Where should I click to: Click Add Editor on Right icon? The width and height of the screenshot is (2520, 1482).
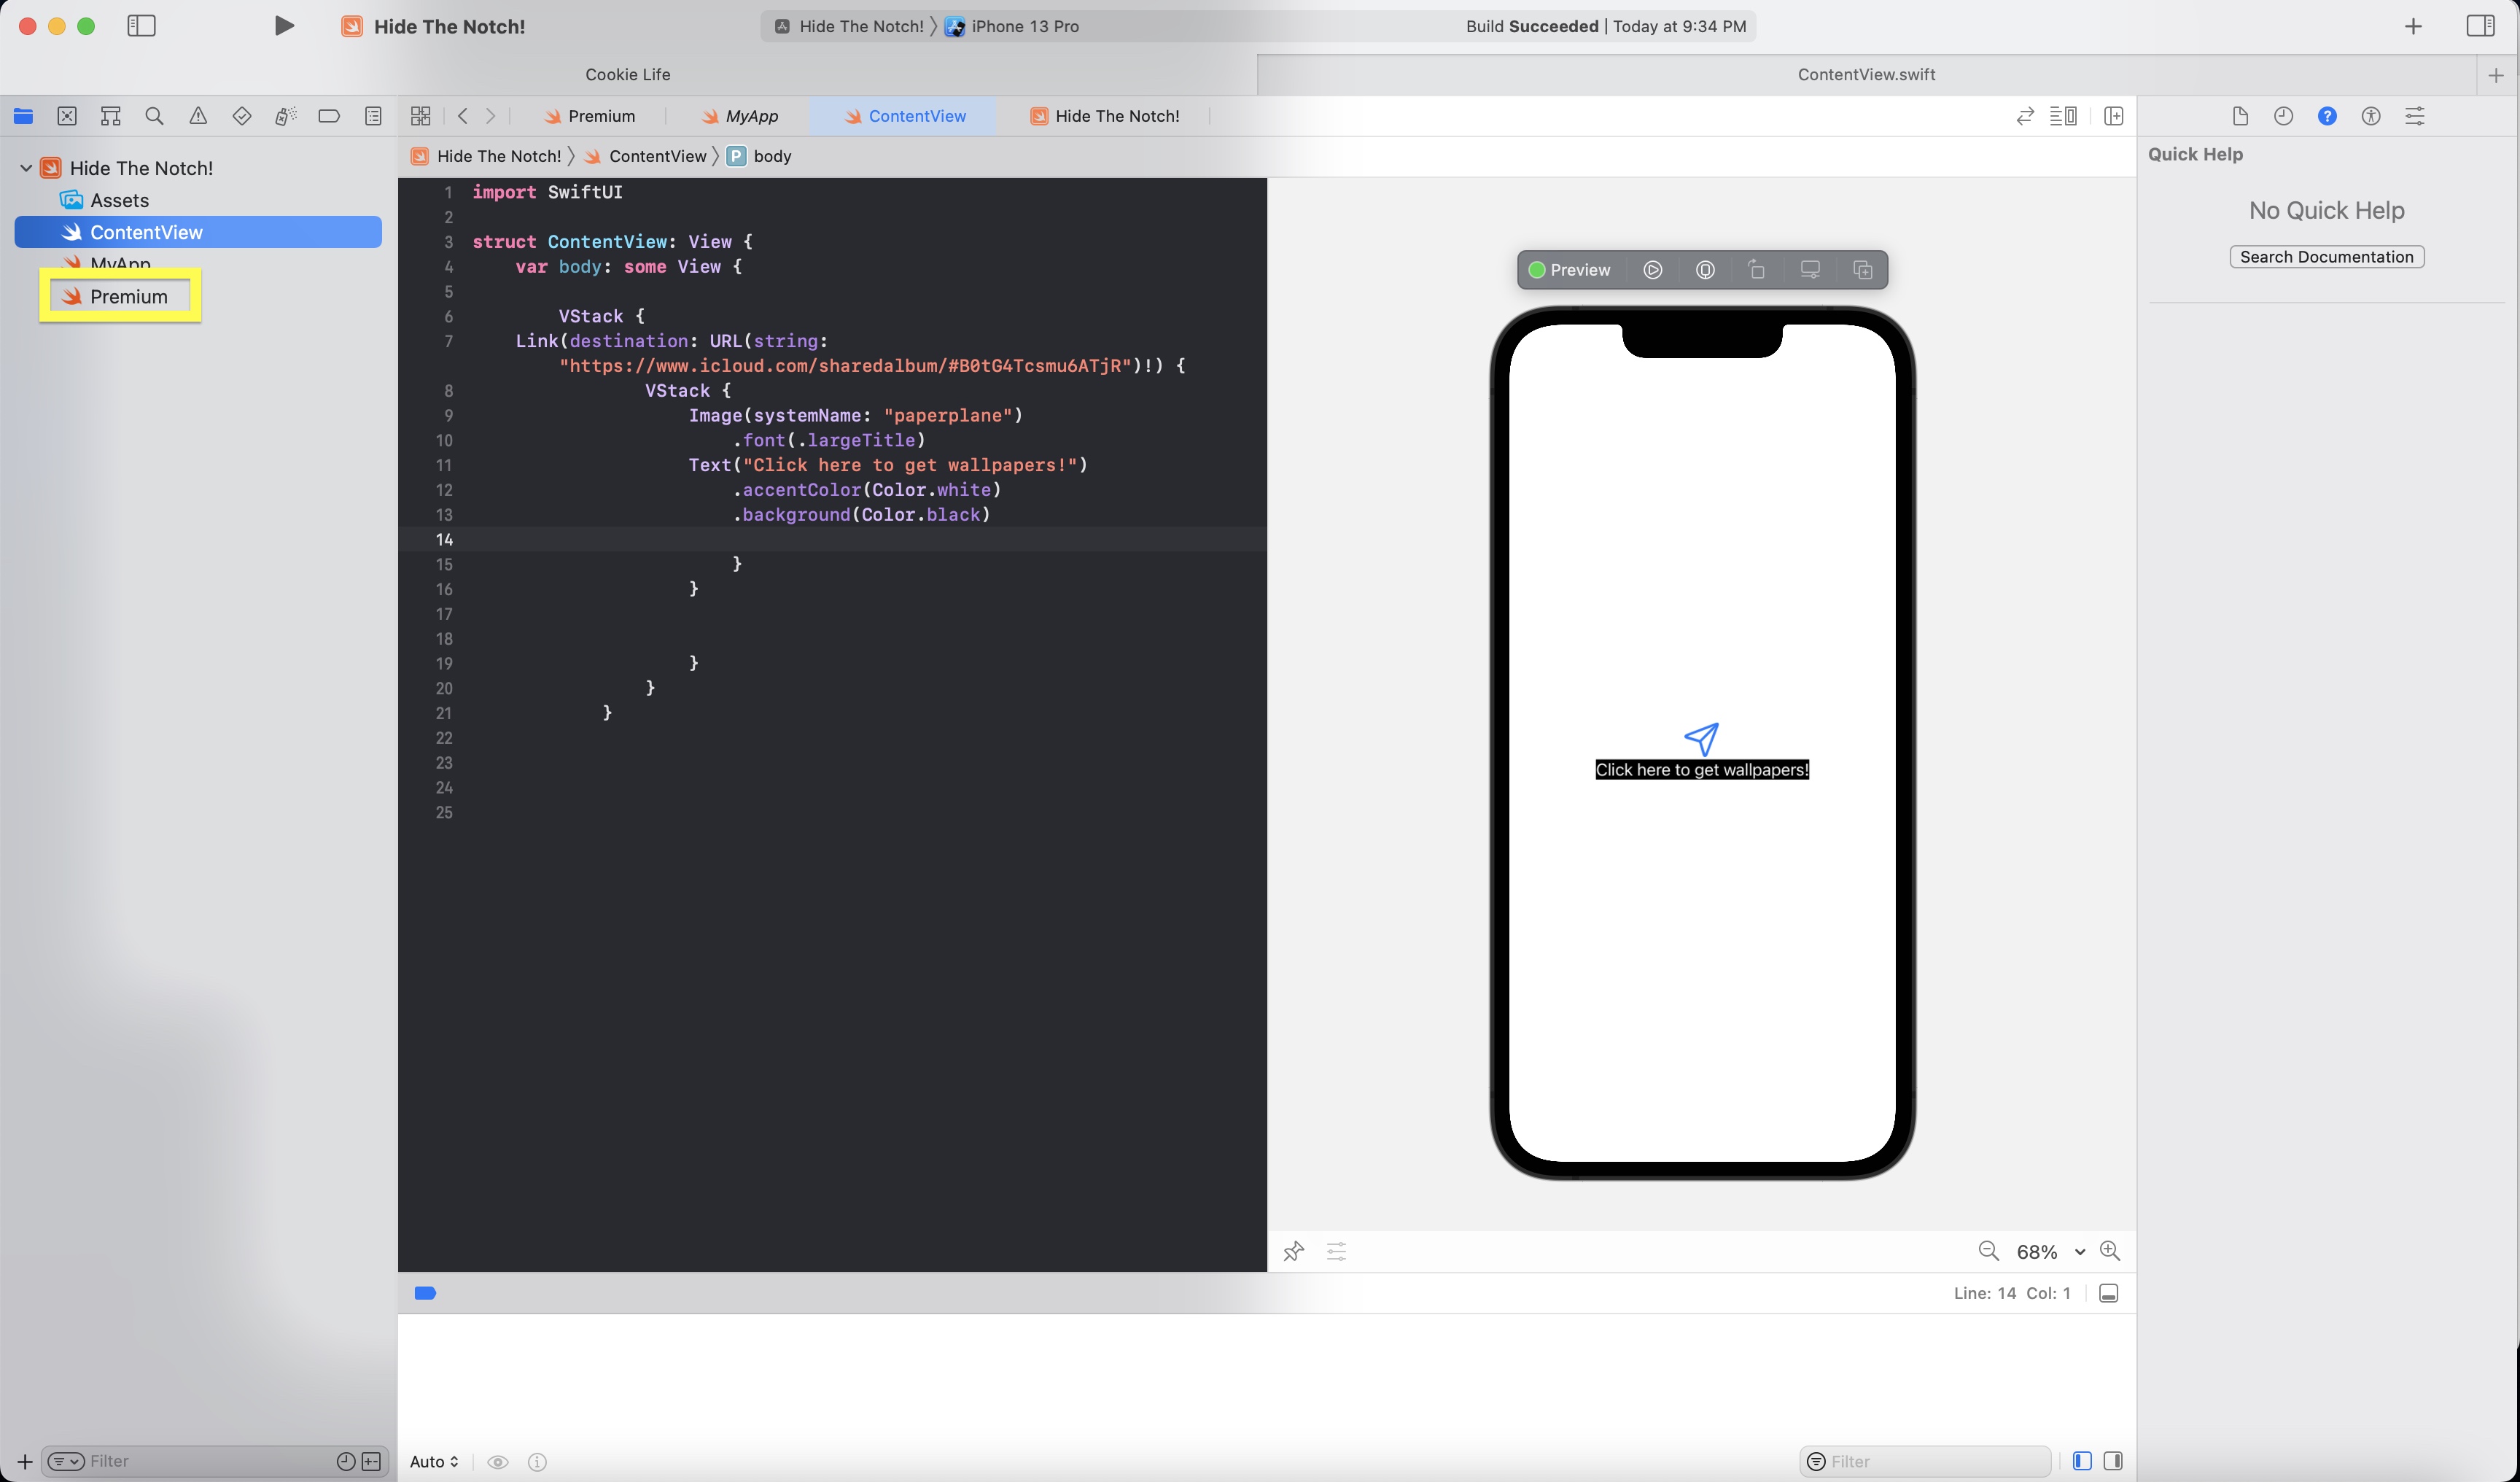pos(2113,116)
